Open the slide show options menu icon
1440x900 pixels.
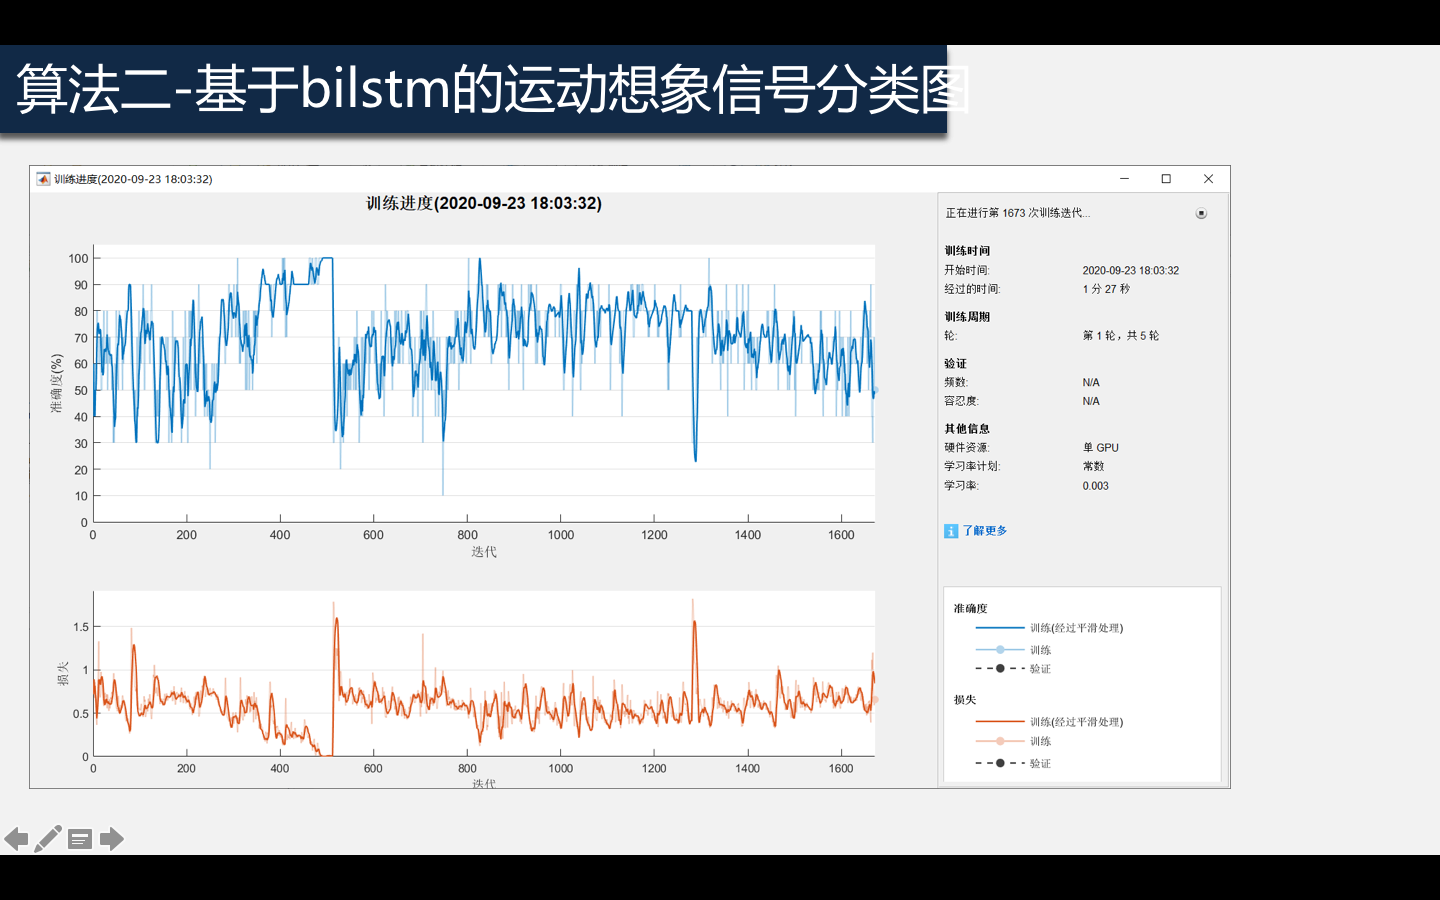coord(80,839)
